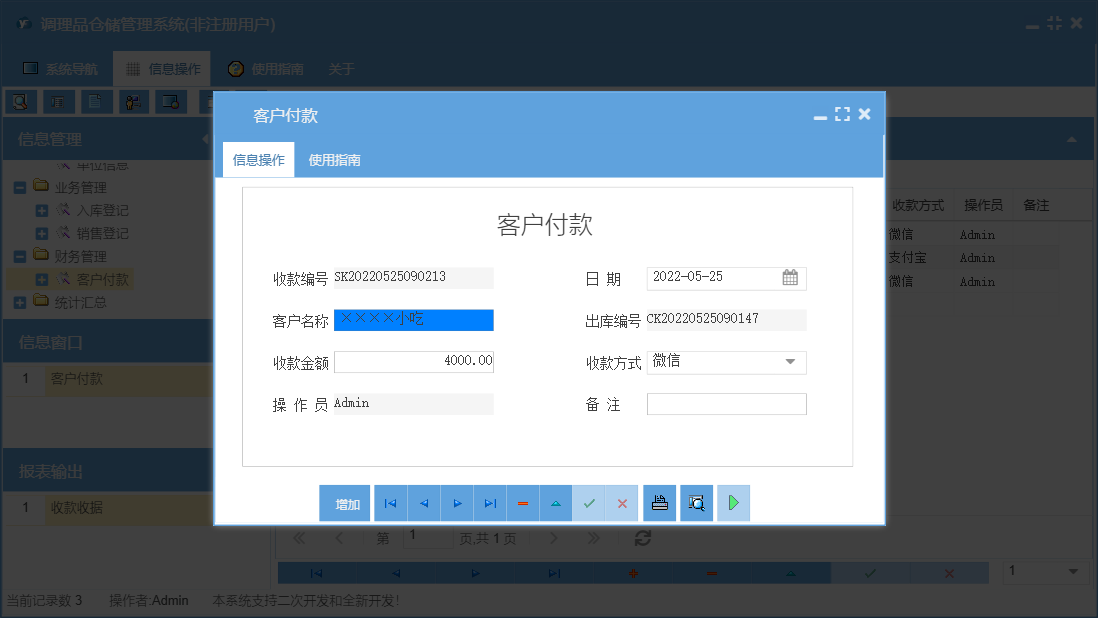
Task: Open print preview via magnifier-document icon
Action: (696, 503)
